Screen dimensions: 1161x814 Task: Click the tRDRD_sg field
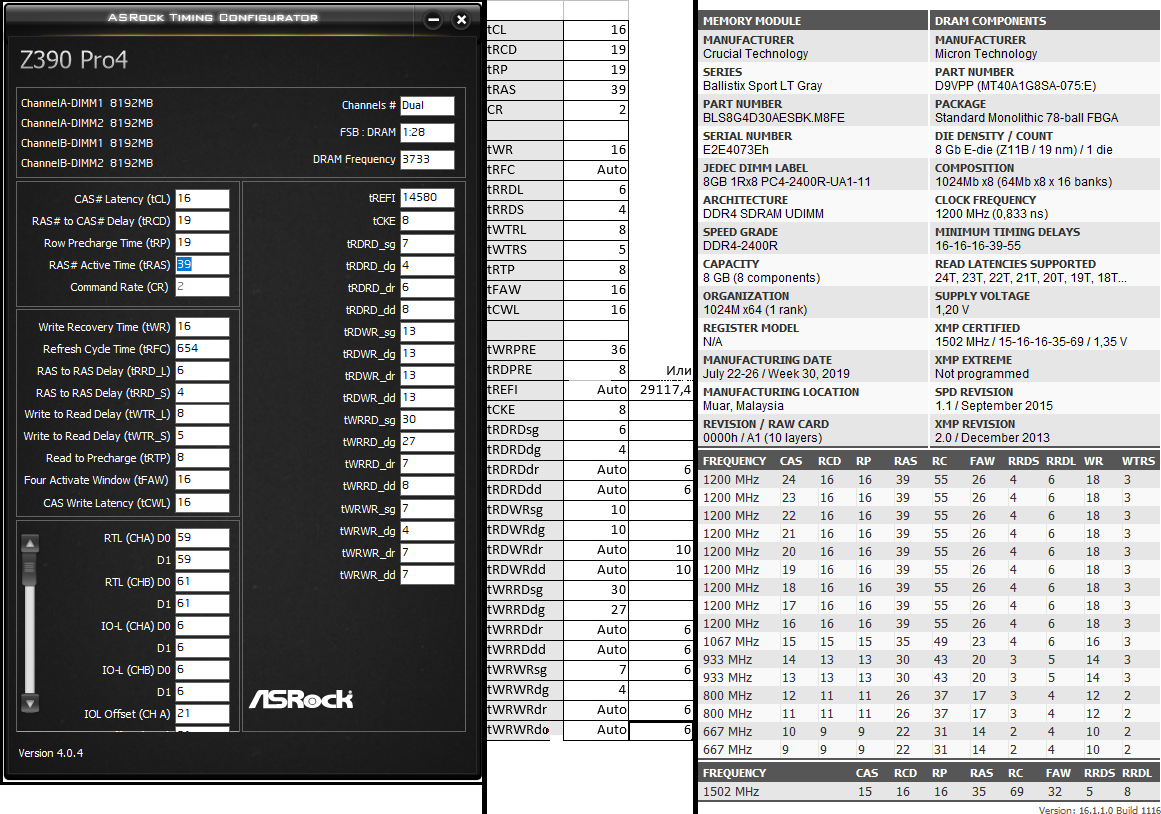[x=427, y=244]
